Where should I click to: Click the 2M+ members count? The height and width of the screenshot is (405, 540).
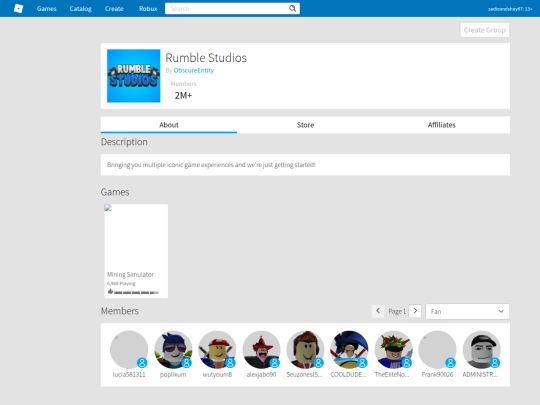click(183, 95)
